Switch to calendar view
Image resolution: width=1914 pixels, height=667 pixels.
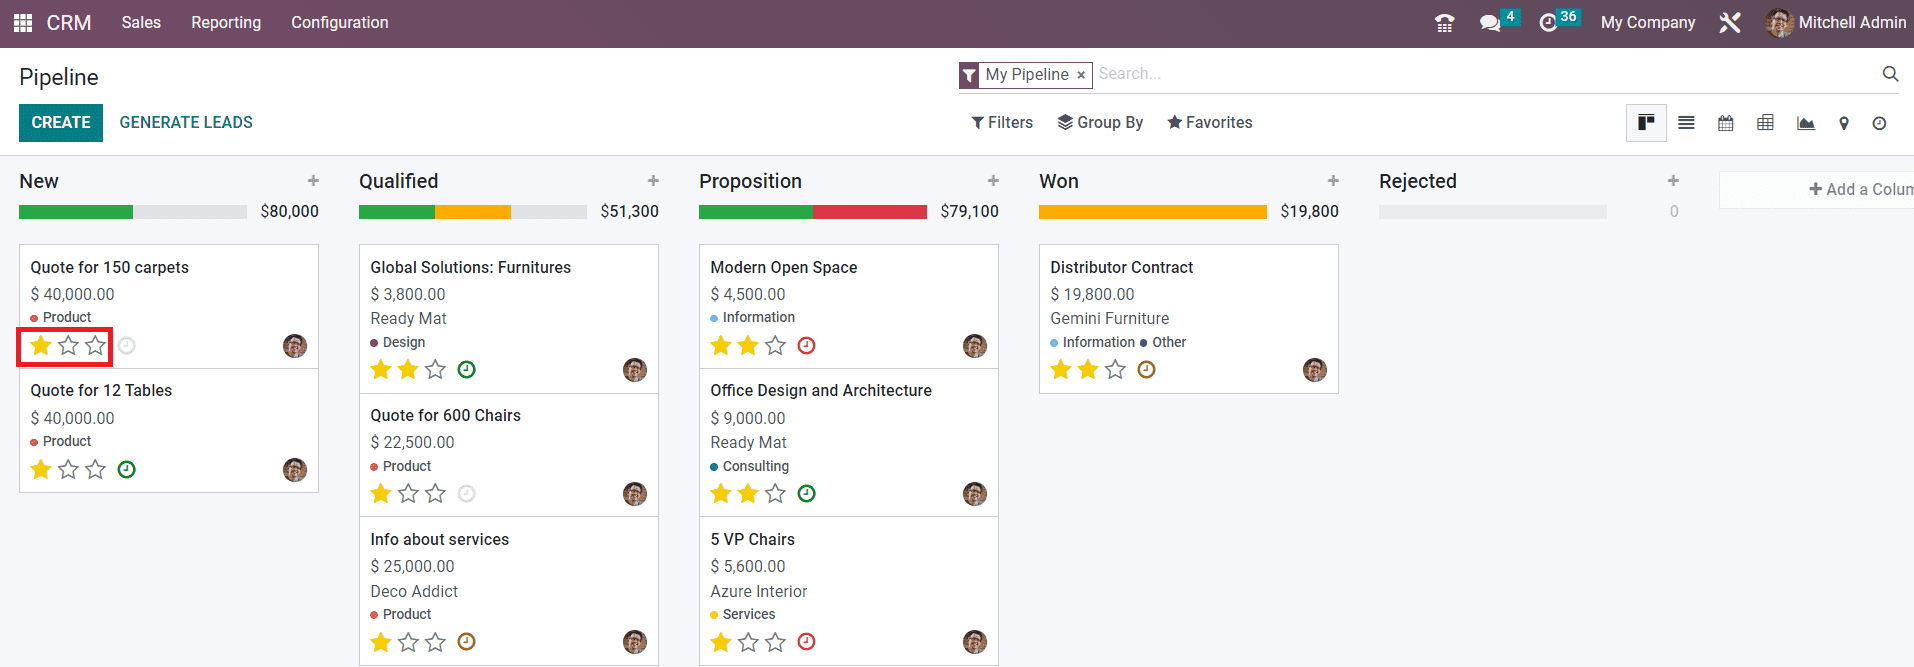(x=1726, y=123)
